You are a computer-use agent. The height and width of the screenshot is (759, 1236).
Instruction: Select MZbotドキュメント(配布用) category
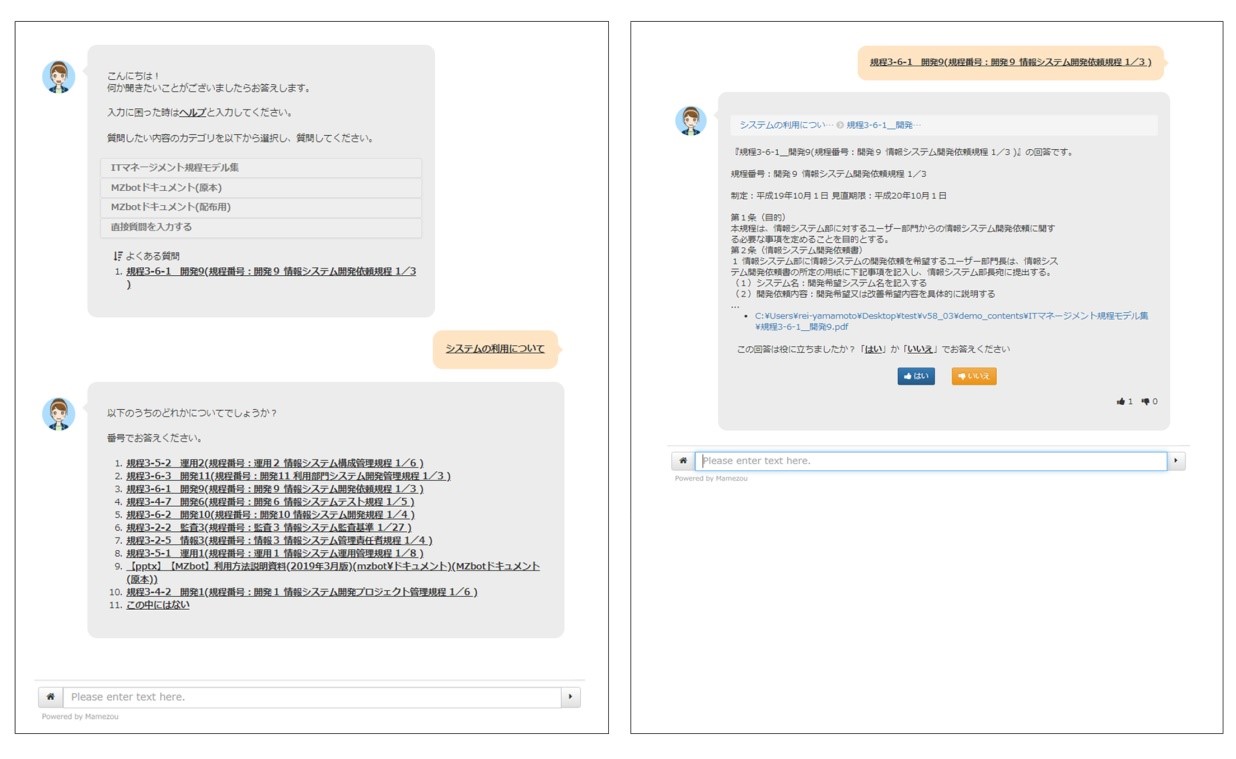[261, 208]
